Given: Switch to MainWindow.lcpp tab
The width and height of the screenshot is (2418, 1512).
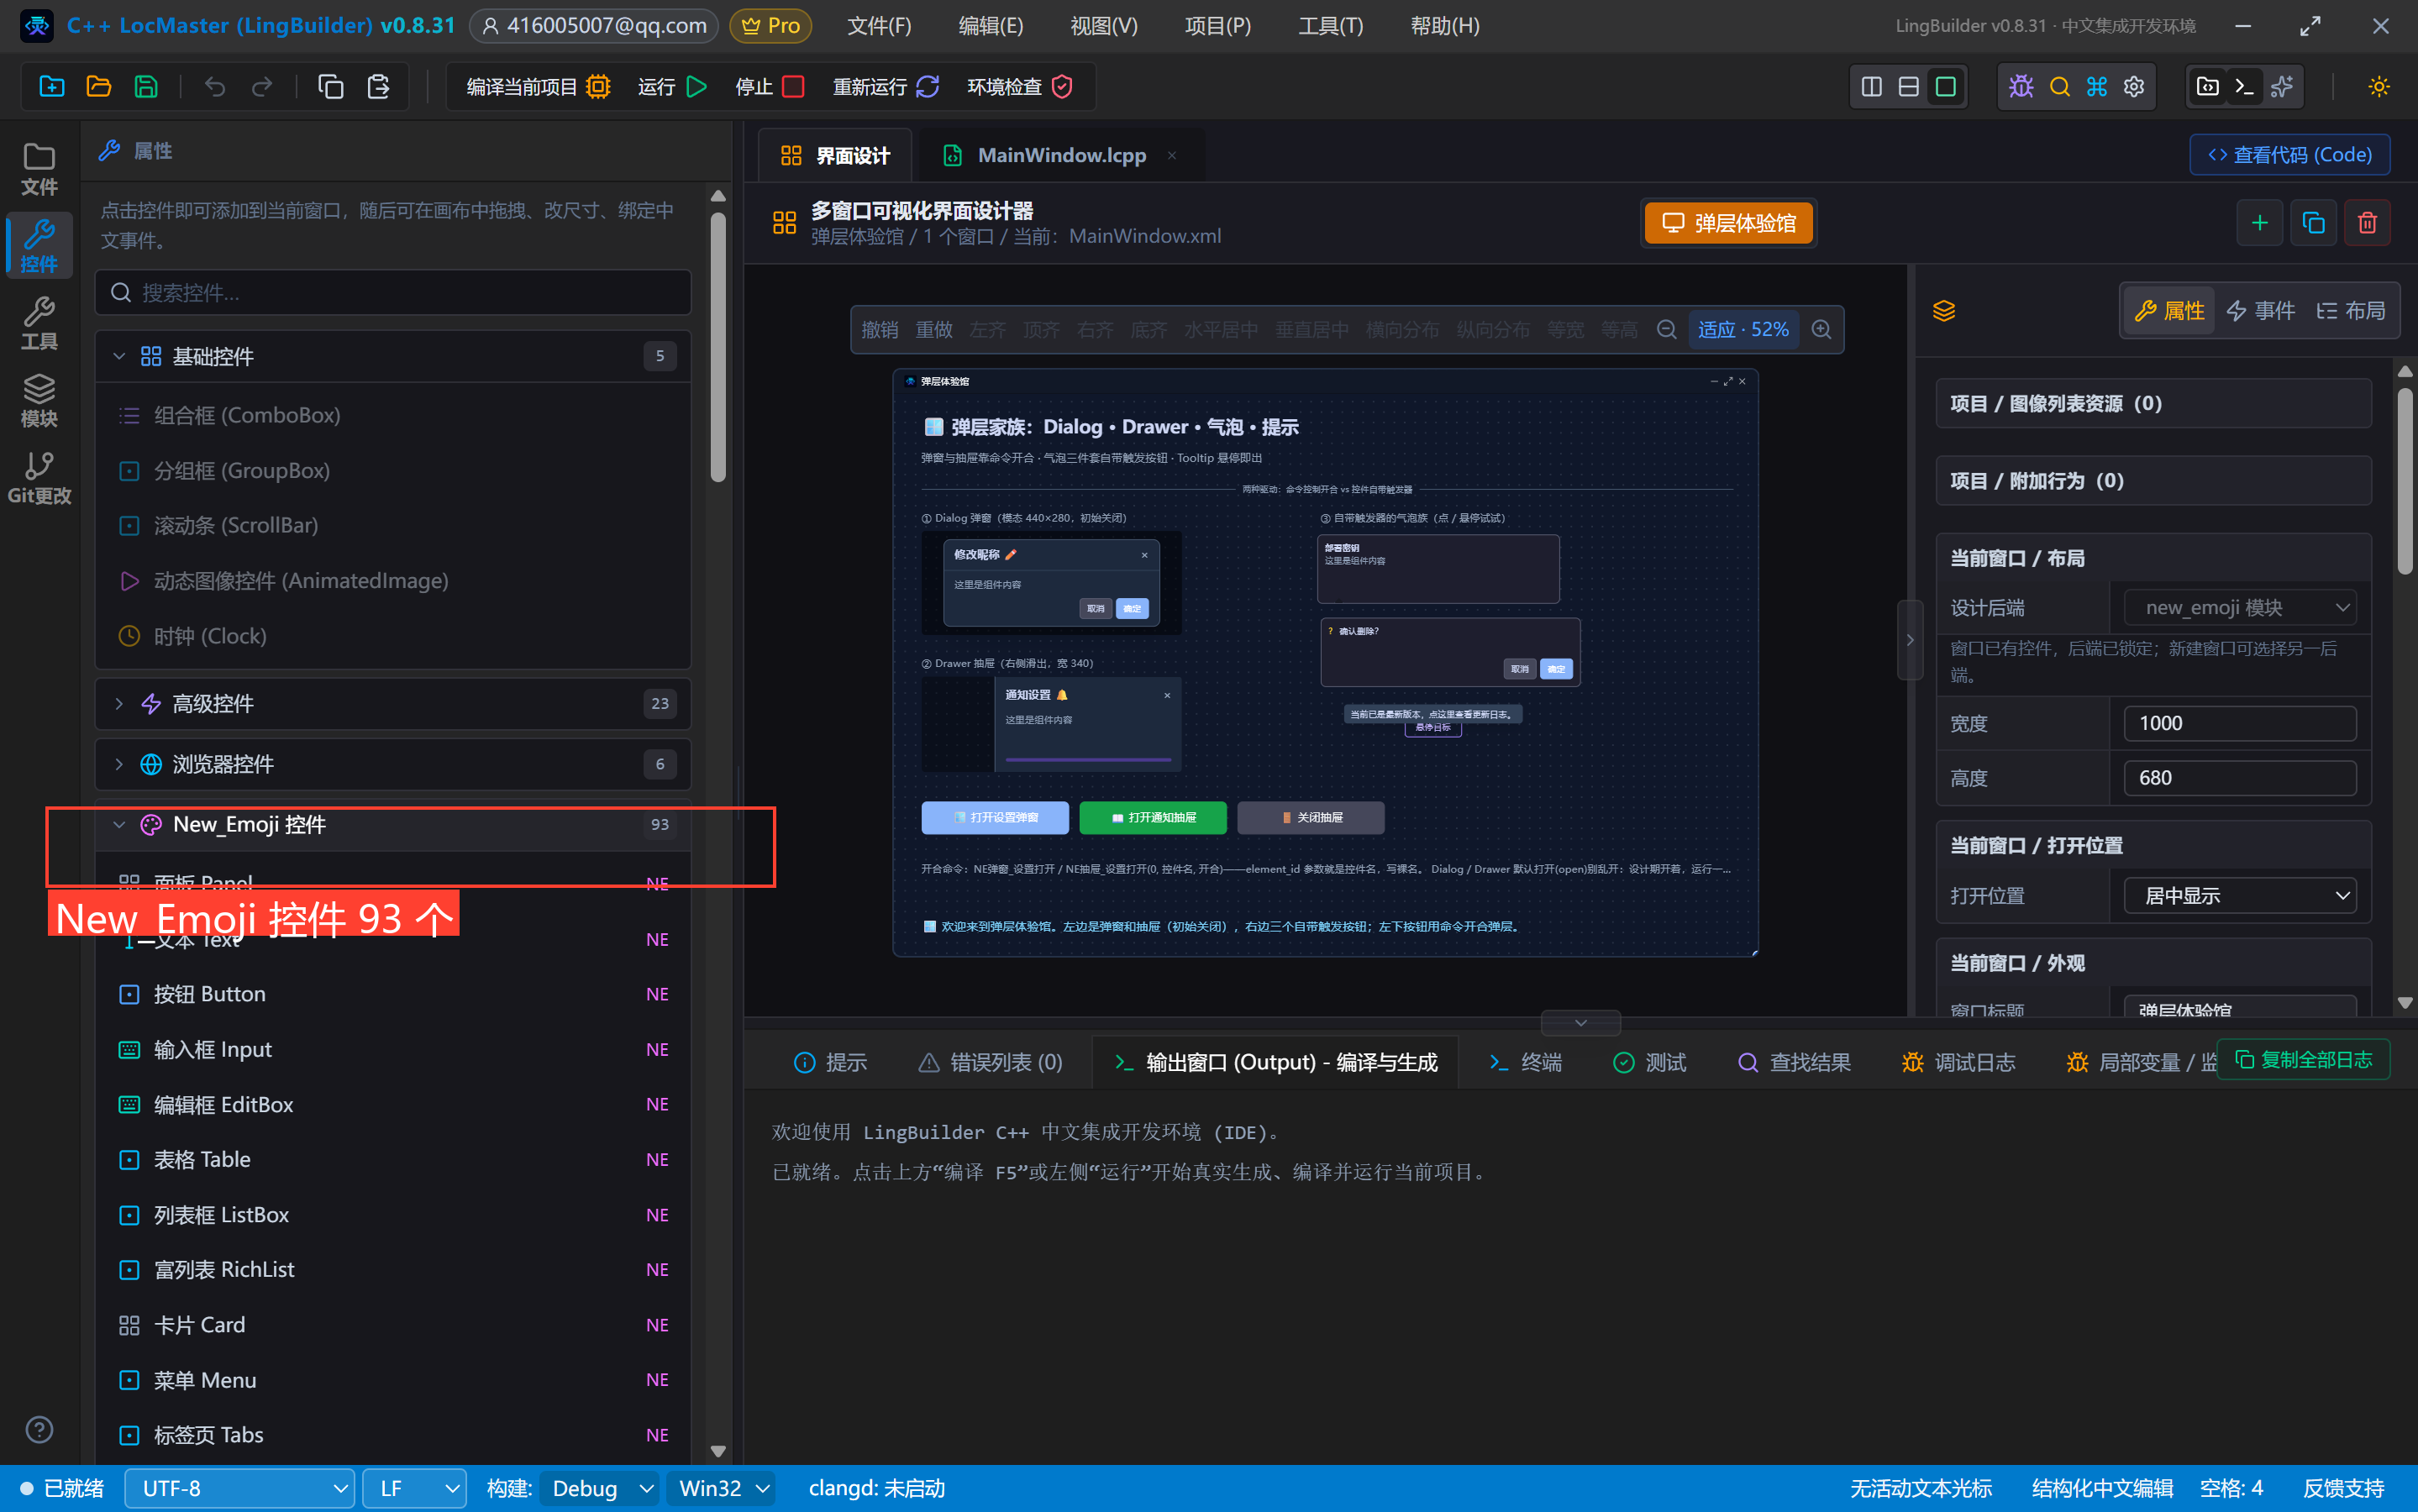Looking at the screenshot, I should [1060, 155].
